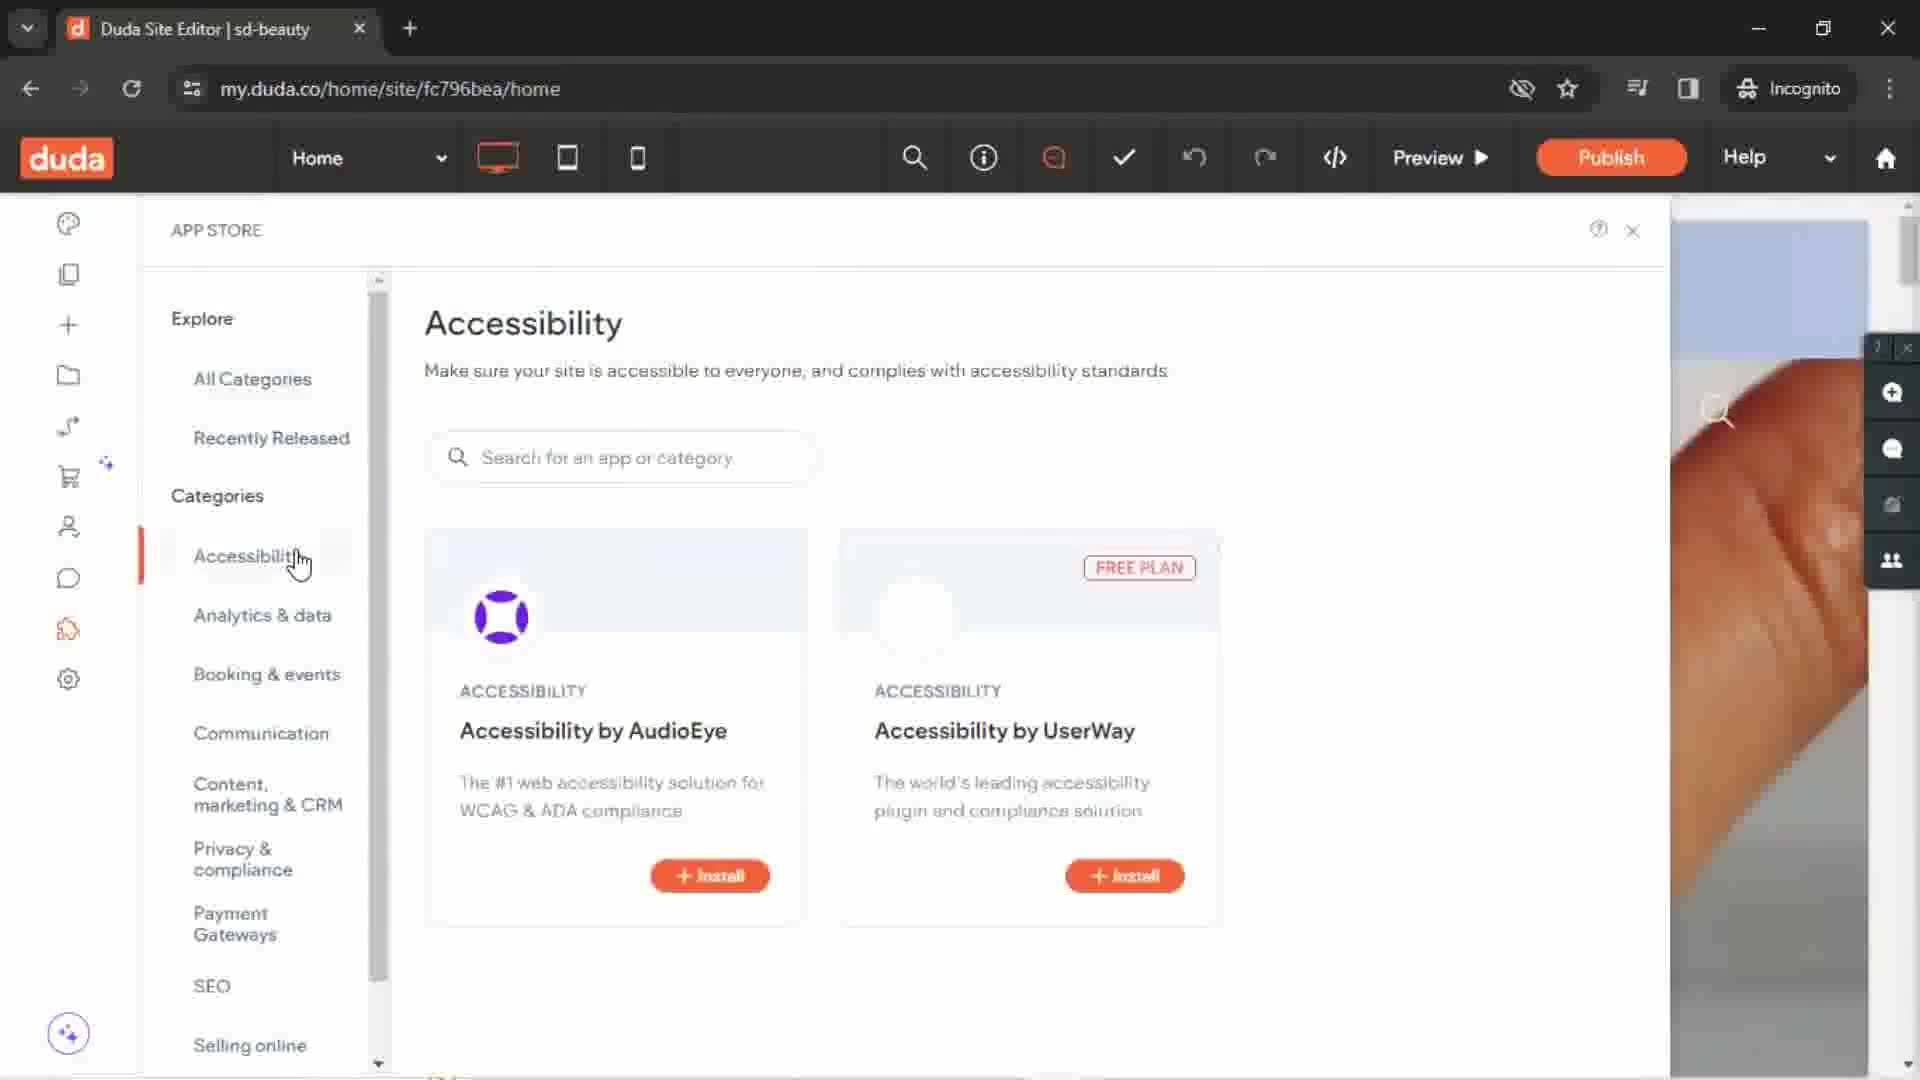
Task: Undo the last action
Action: point(1194,157)
